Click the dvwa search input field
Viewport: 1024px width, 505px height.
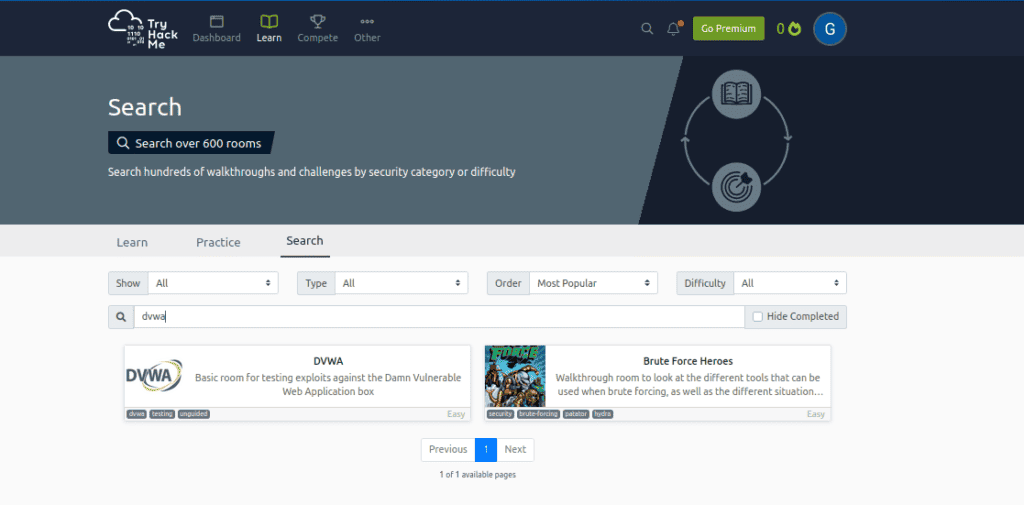[439, 317]
